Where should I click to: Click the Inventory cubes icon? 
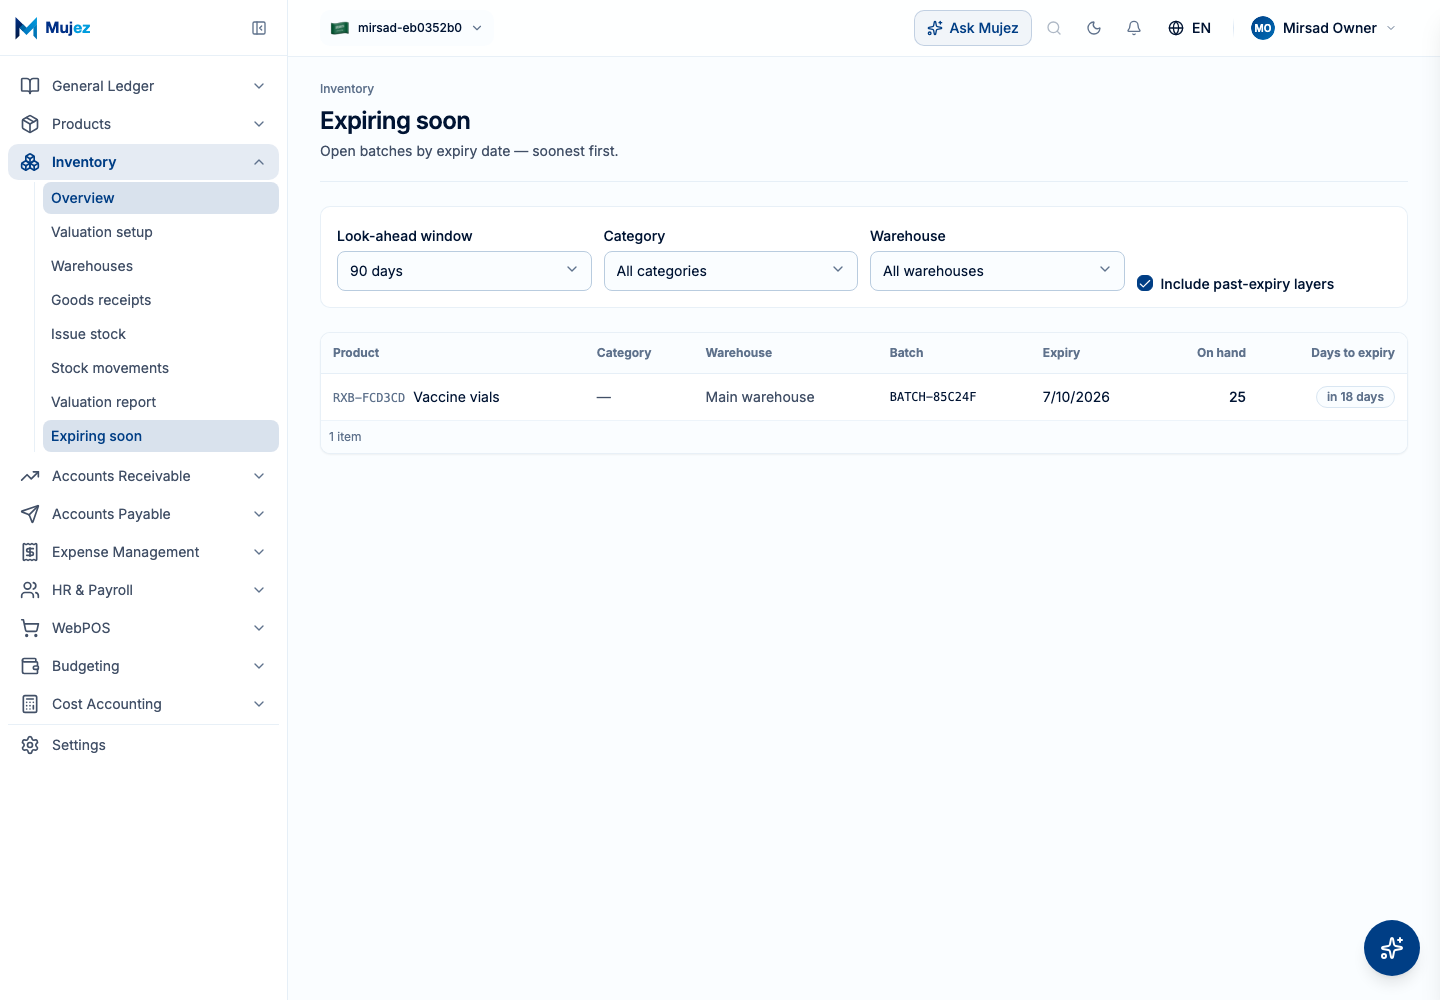tap(30, 162)
